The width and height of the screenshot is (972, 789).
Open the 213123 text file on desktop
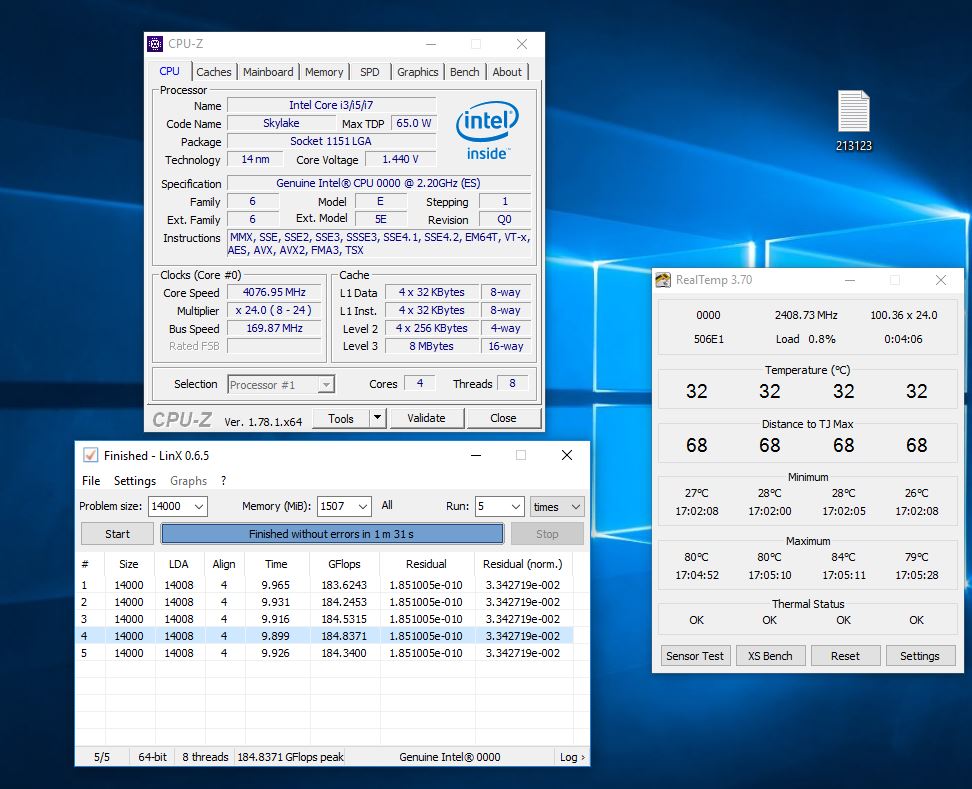(854, 121)
